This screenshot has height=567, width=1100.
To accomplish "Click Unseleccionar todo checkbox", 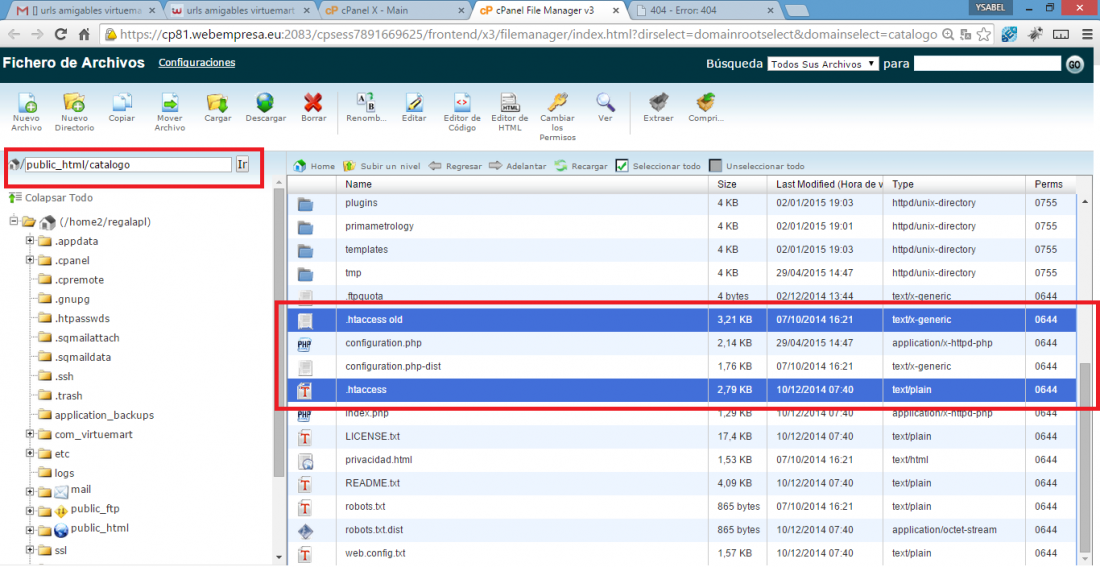I will [716, 166].
